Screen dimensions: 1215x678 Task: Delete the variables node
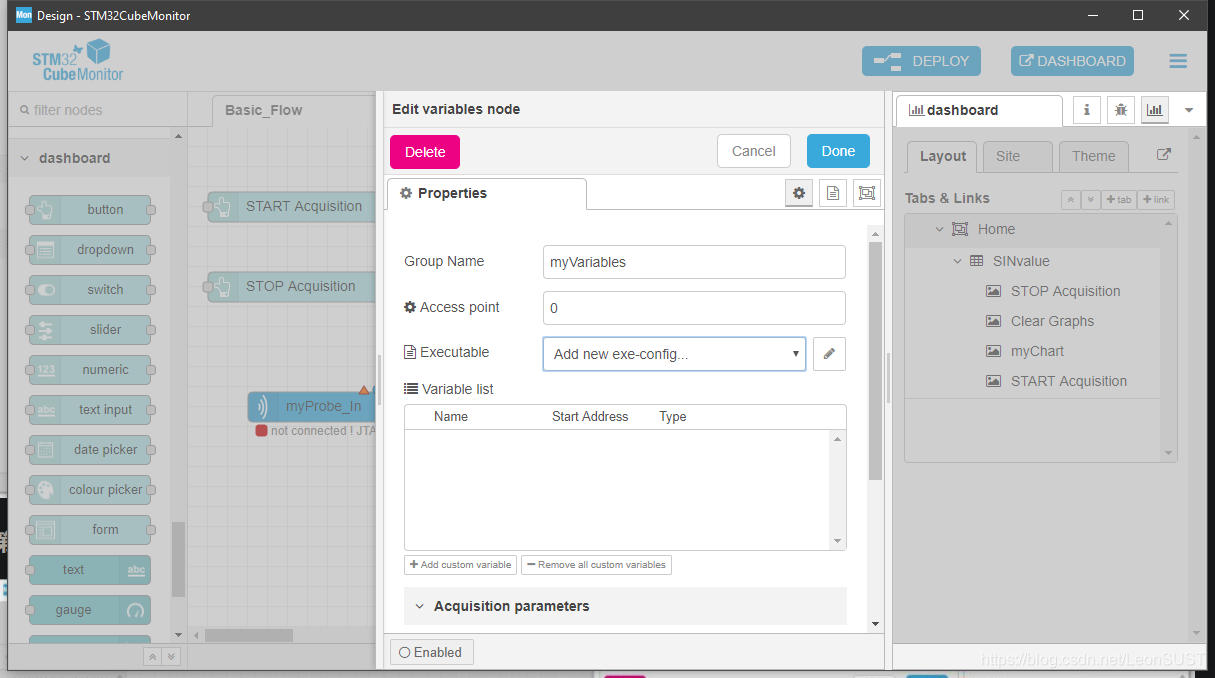[425, 152]
